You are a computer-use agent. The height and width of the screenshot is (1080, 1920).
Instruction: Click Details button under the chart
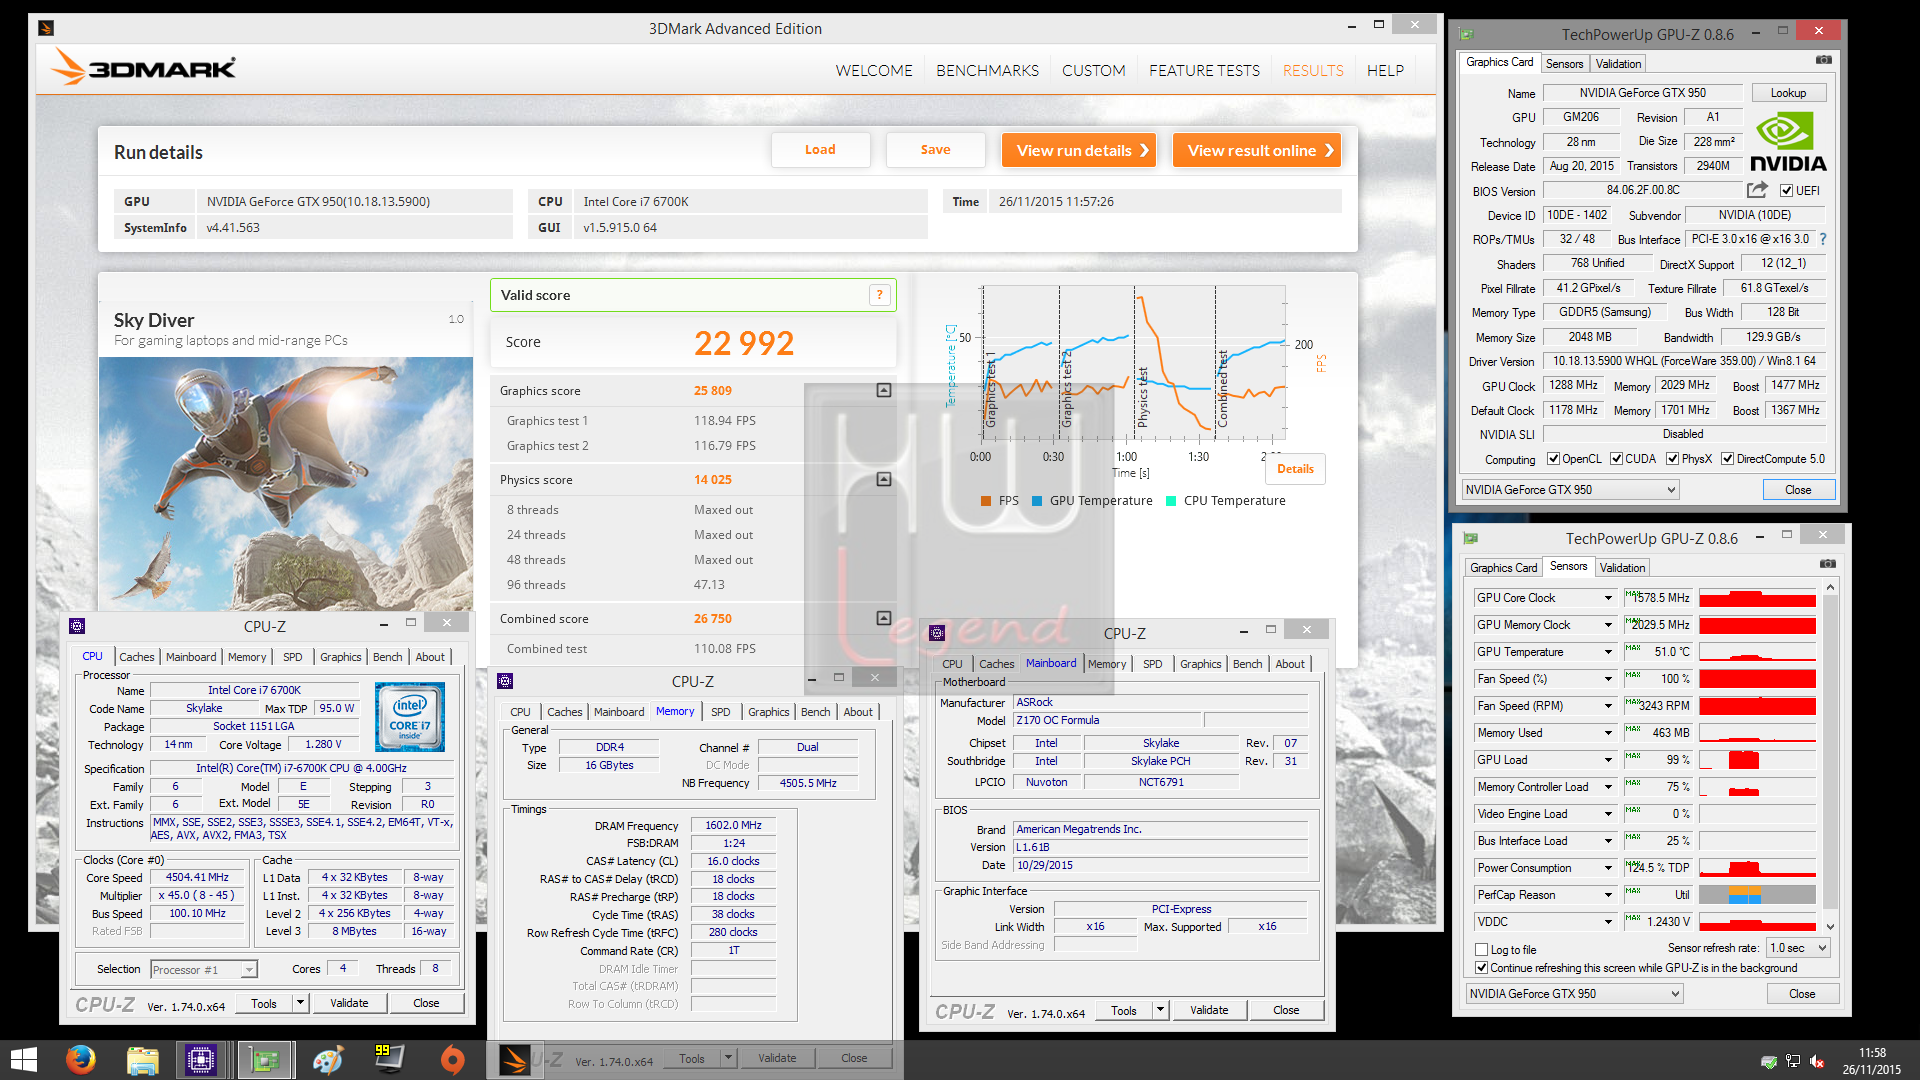click(1295, 469)
